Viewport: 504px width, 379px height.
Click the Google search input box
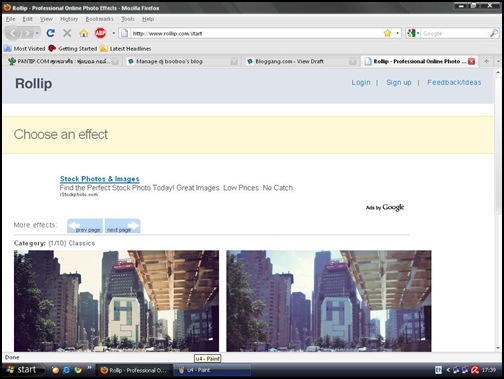tap(455, 33)
